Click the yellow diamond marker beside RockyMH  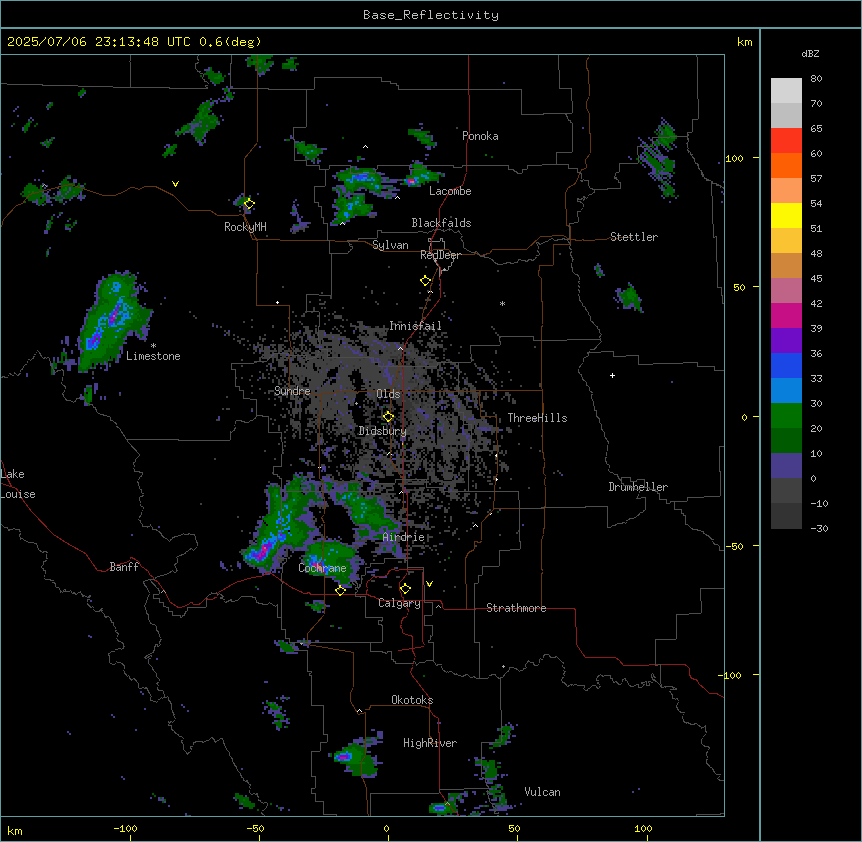click(x=249, y=204)
